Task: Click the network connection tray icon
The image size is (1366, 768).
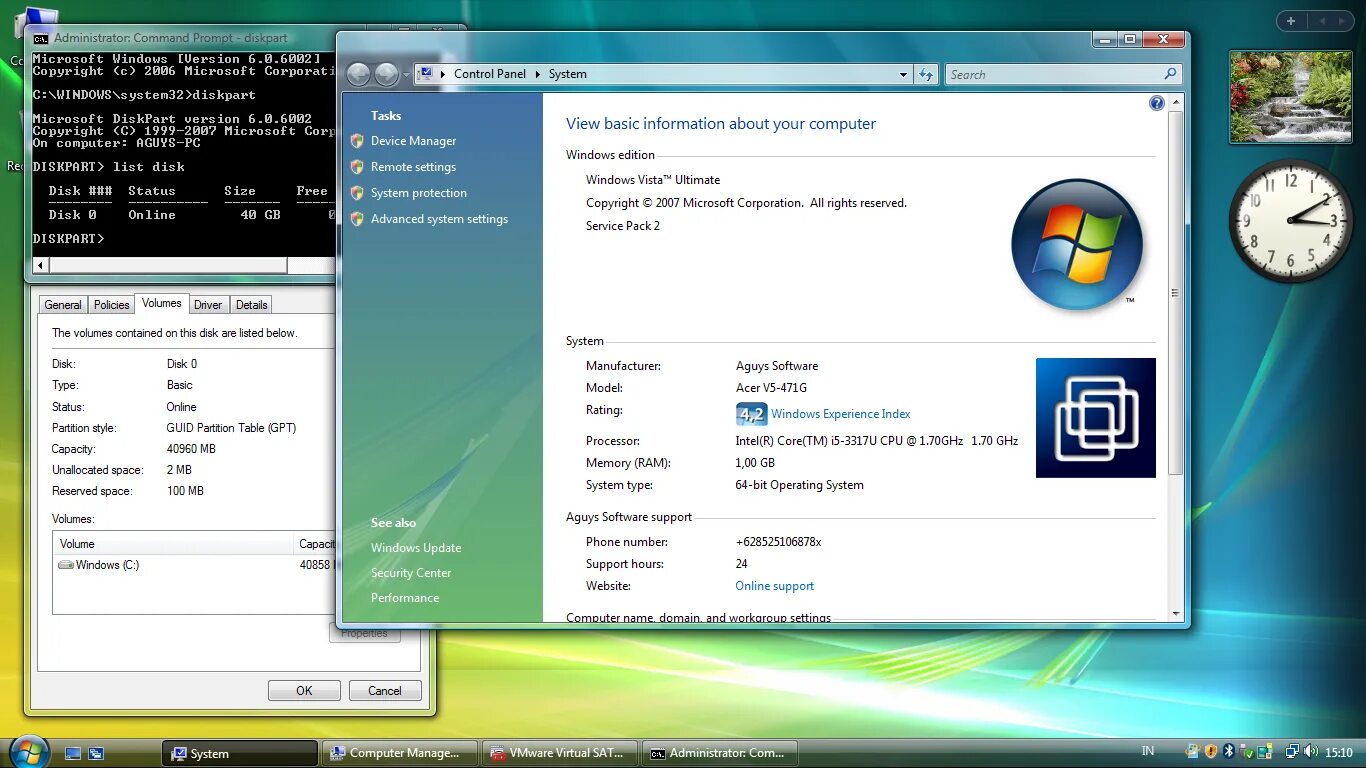Action: (1292, 751)
